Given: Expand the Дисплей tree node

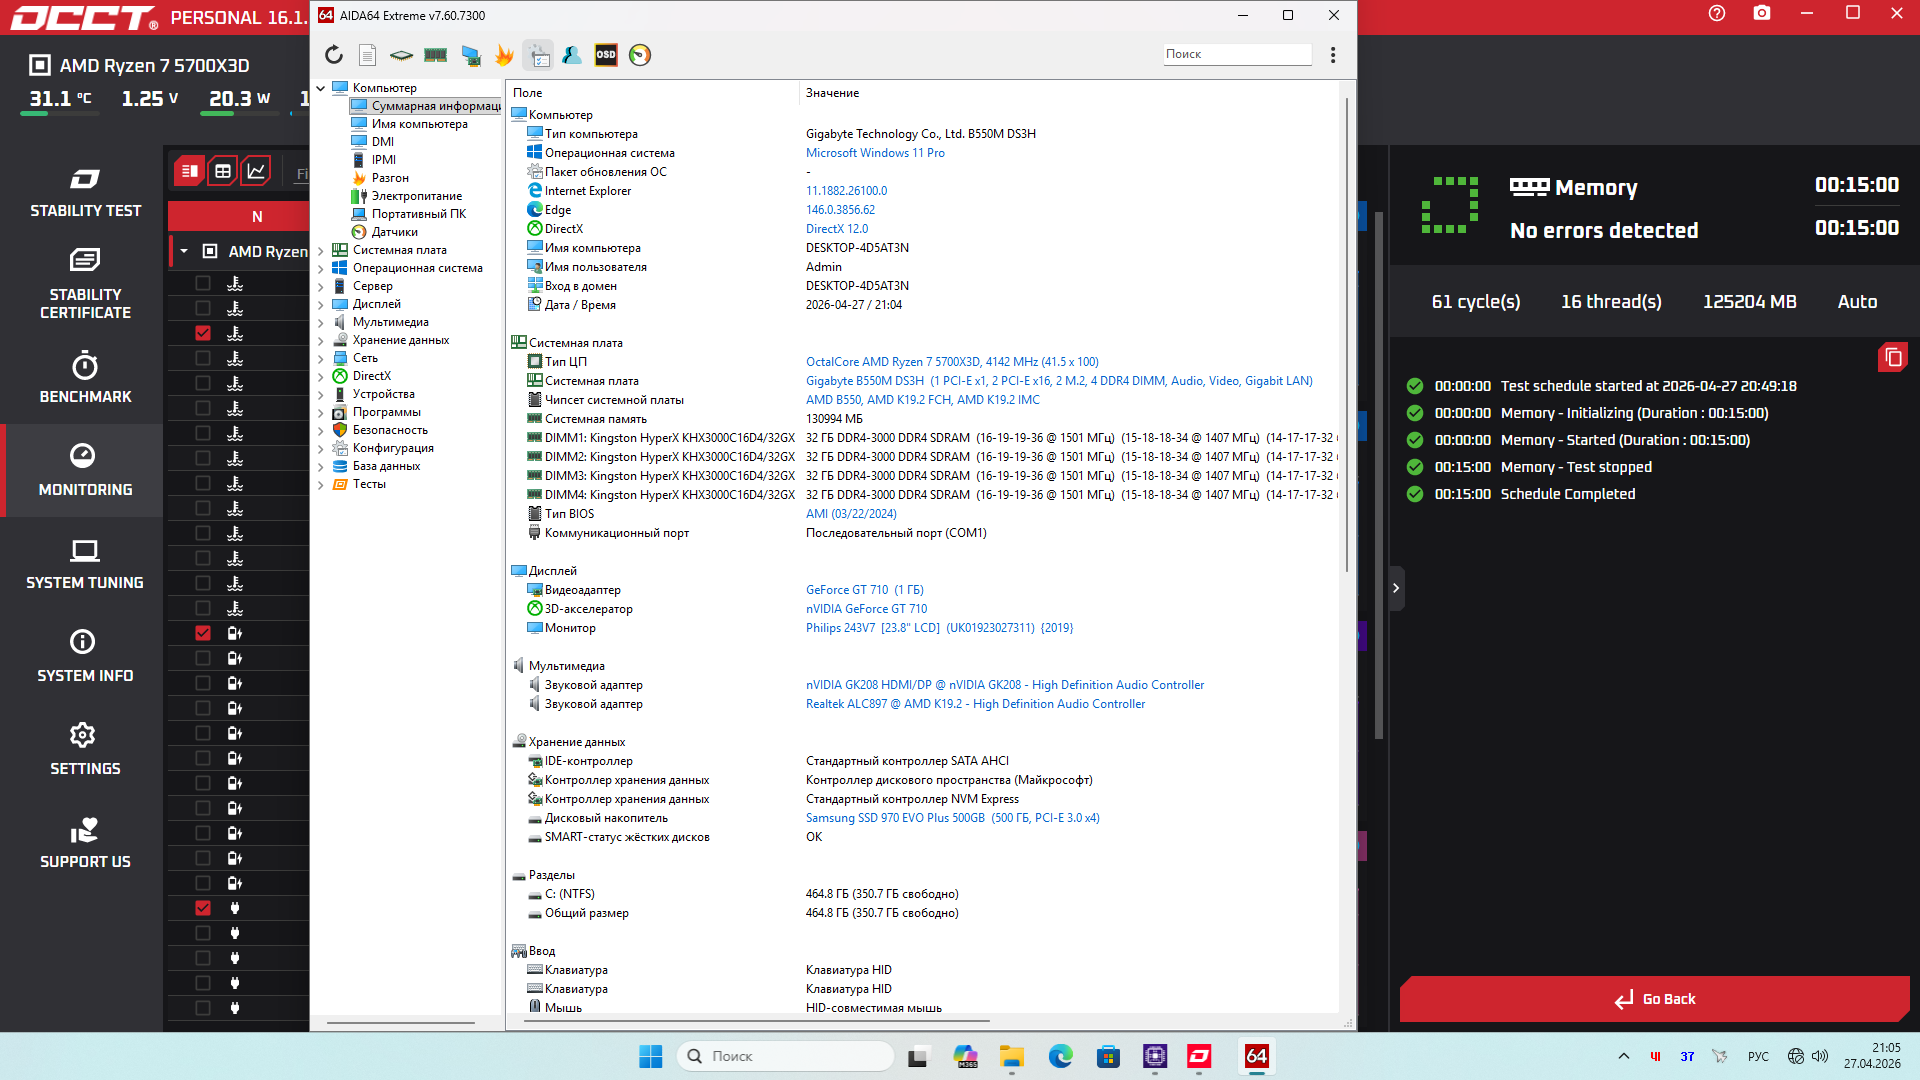Looking at the screenshot, I should [321, 304].
